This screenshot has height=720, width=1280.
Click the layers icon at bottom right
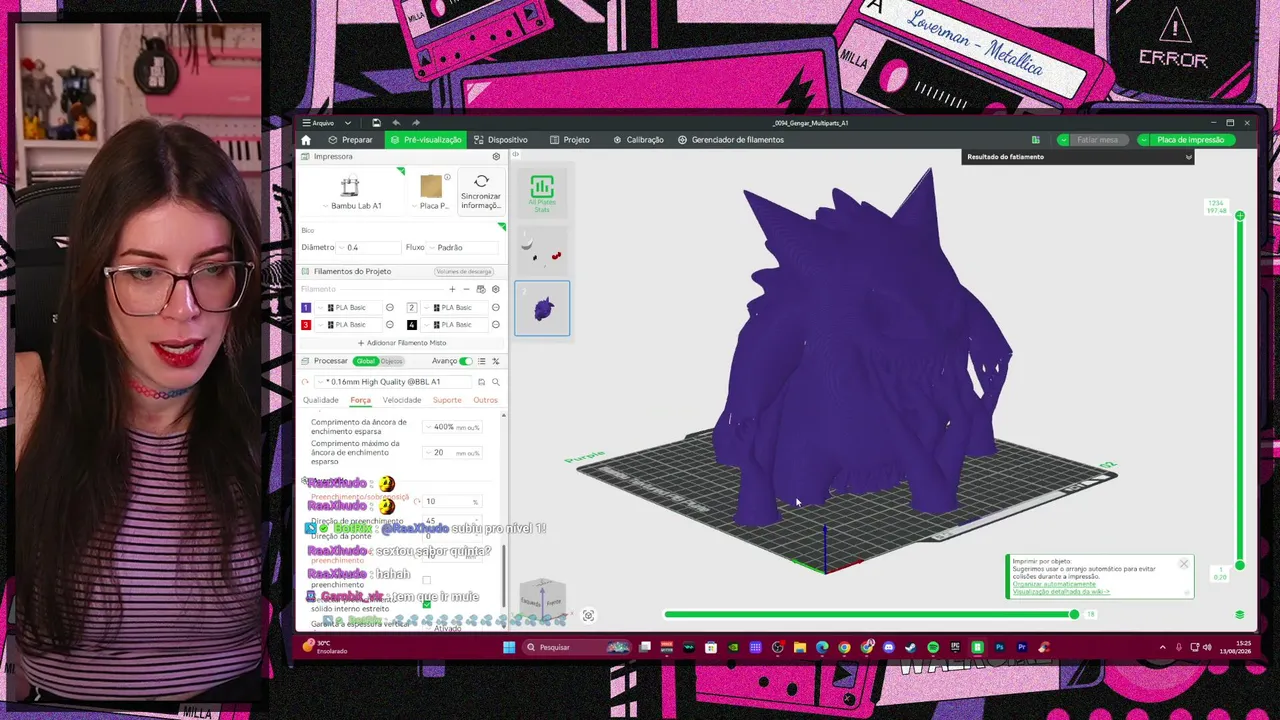(1240, 615)
